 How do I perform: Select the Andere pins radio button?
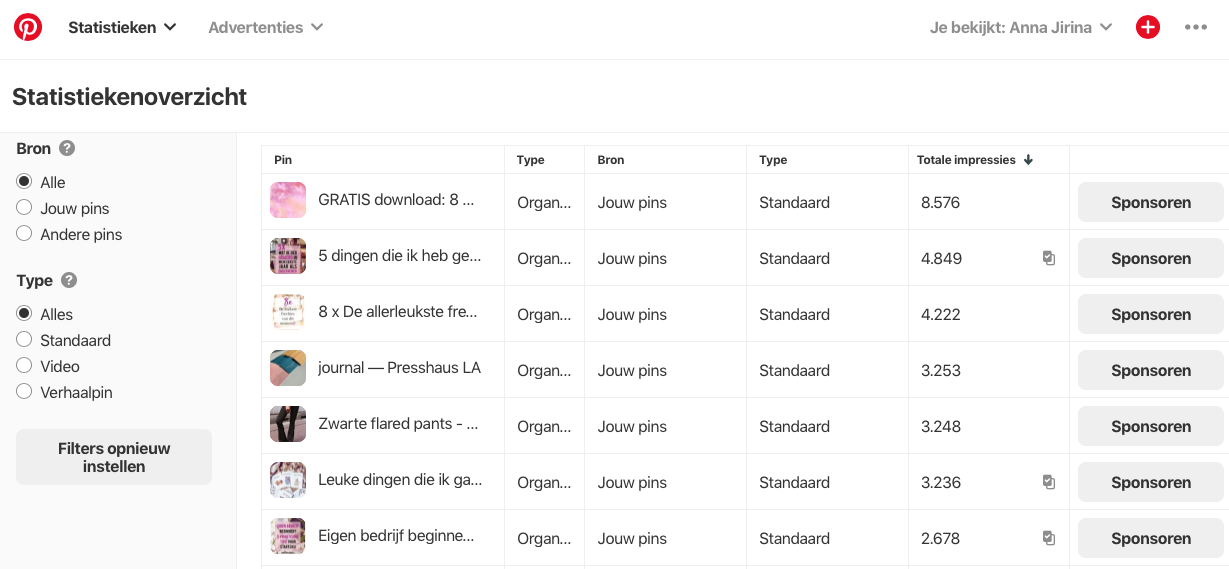(25, 234)
